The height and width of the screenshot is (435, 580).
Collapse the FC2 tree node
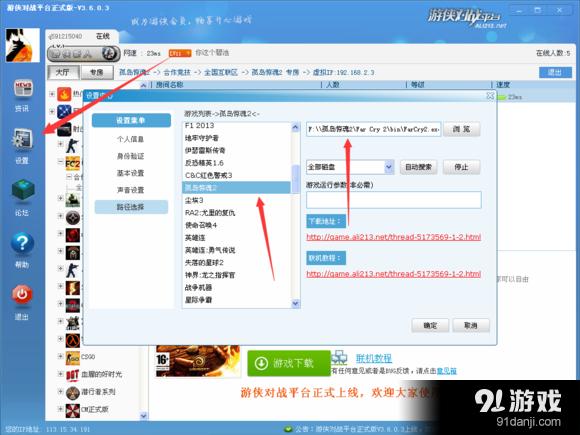(60, 162)
